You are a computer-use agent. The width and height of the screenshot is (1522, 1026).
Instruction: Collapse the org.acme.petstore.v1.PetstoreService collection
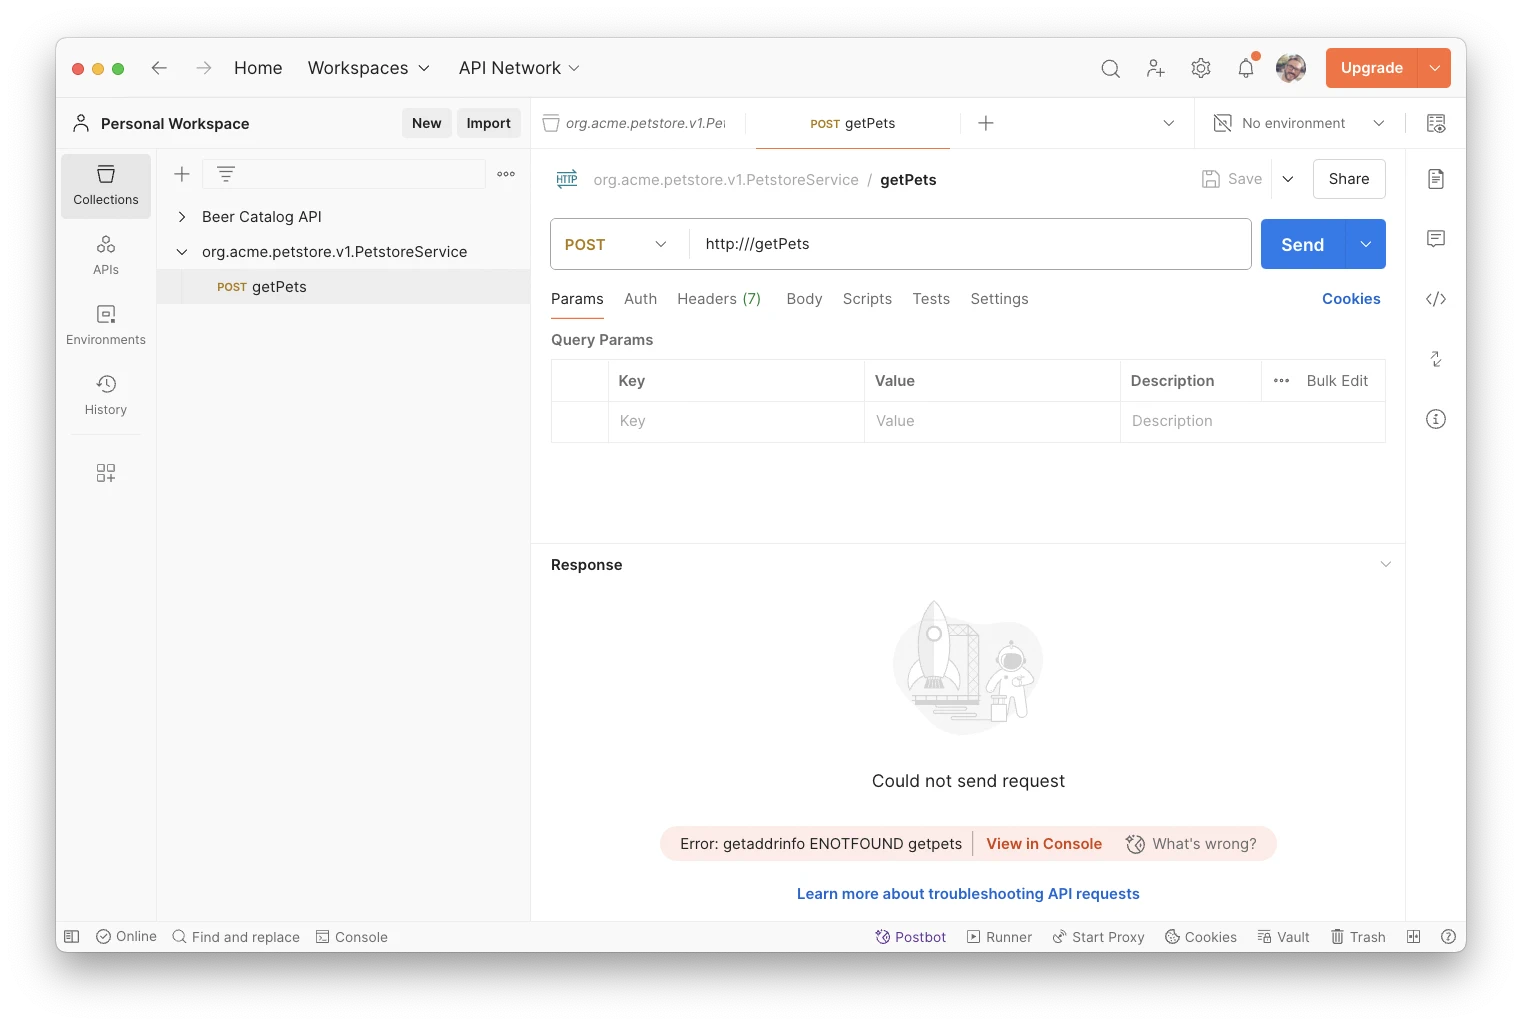[182, 252]
